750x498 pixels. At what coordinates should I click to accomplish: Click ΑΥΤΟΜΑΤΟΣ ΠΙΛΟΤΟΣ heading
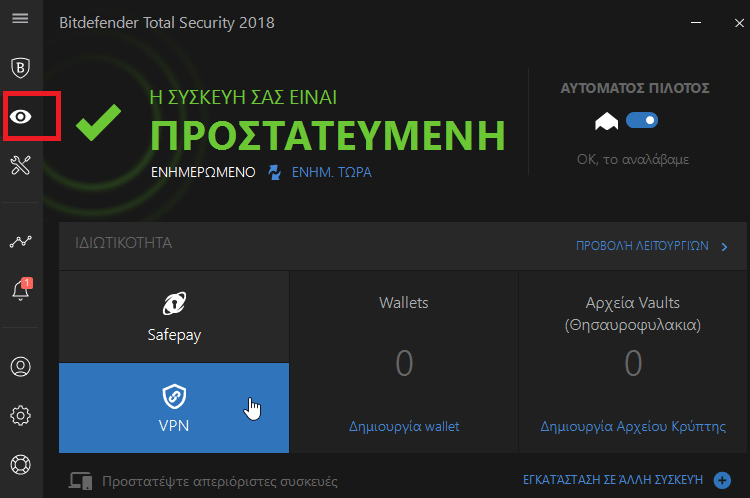[x=635, y=89]
